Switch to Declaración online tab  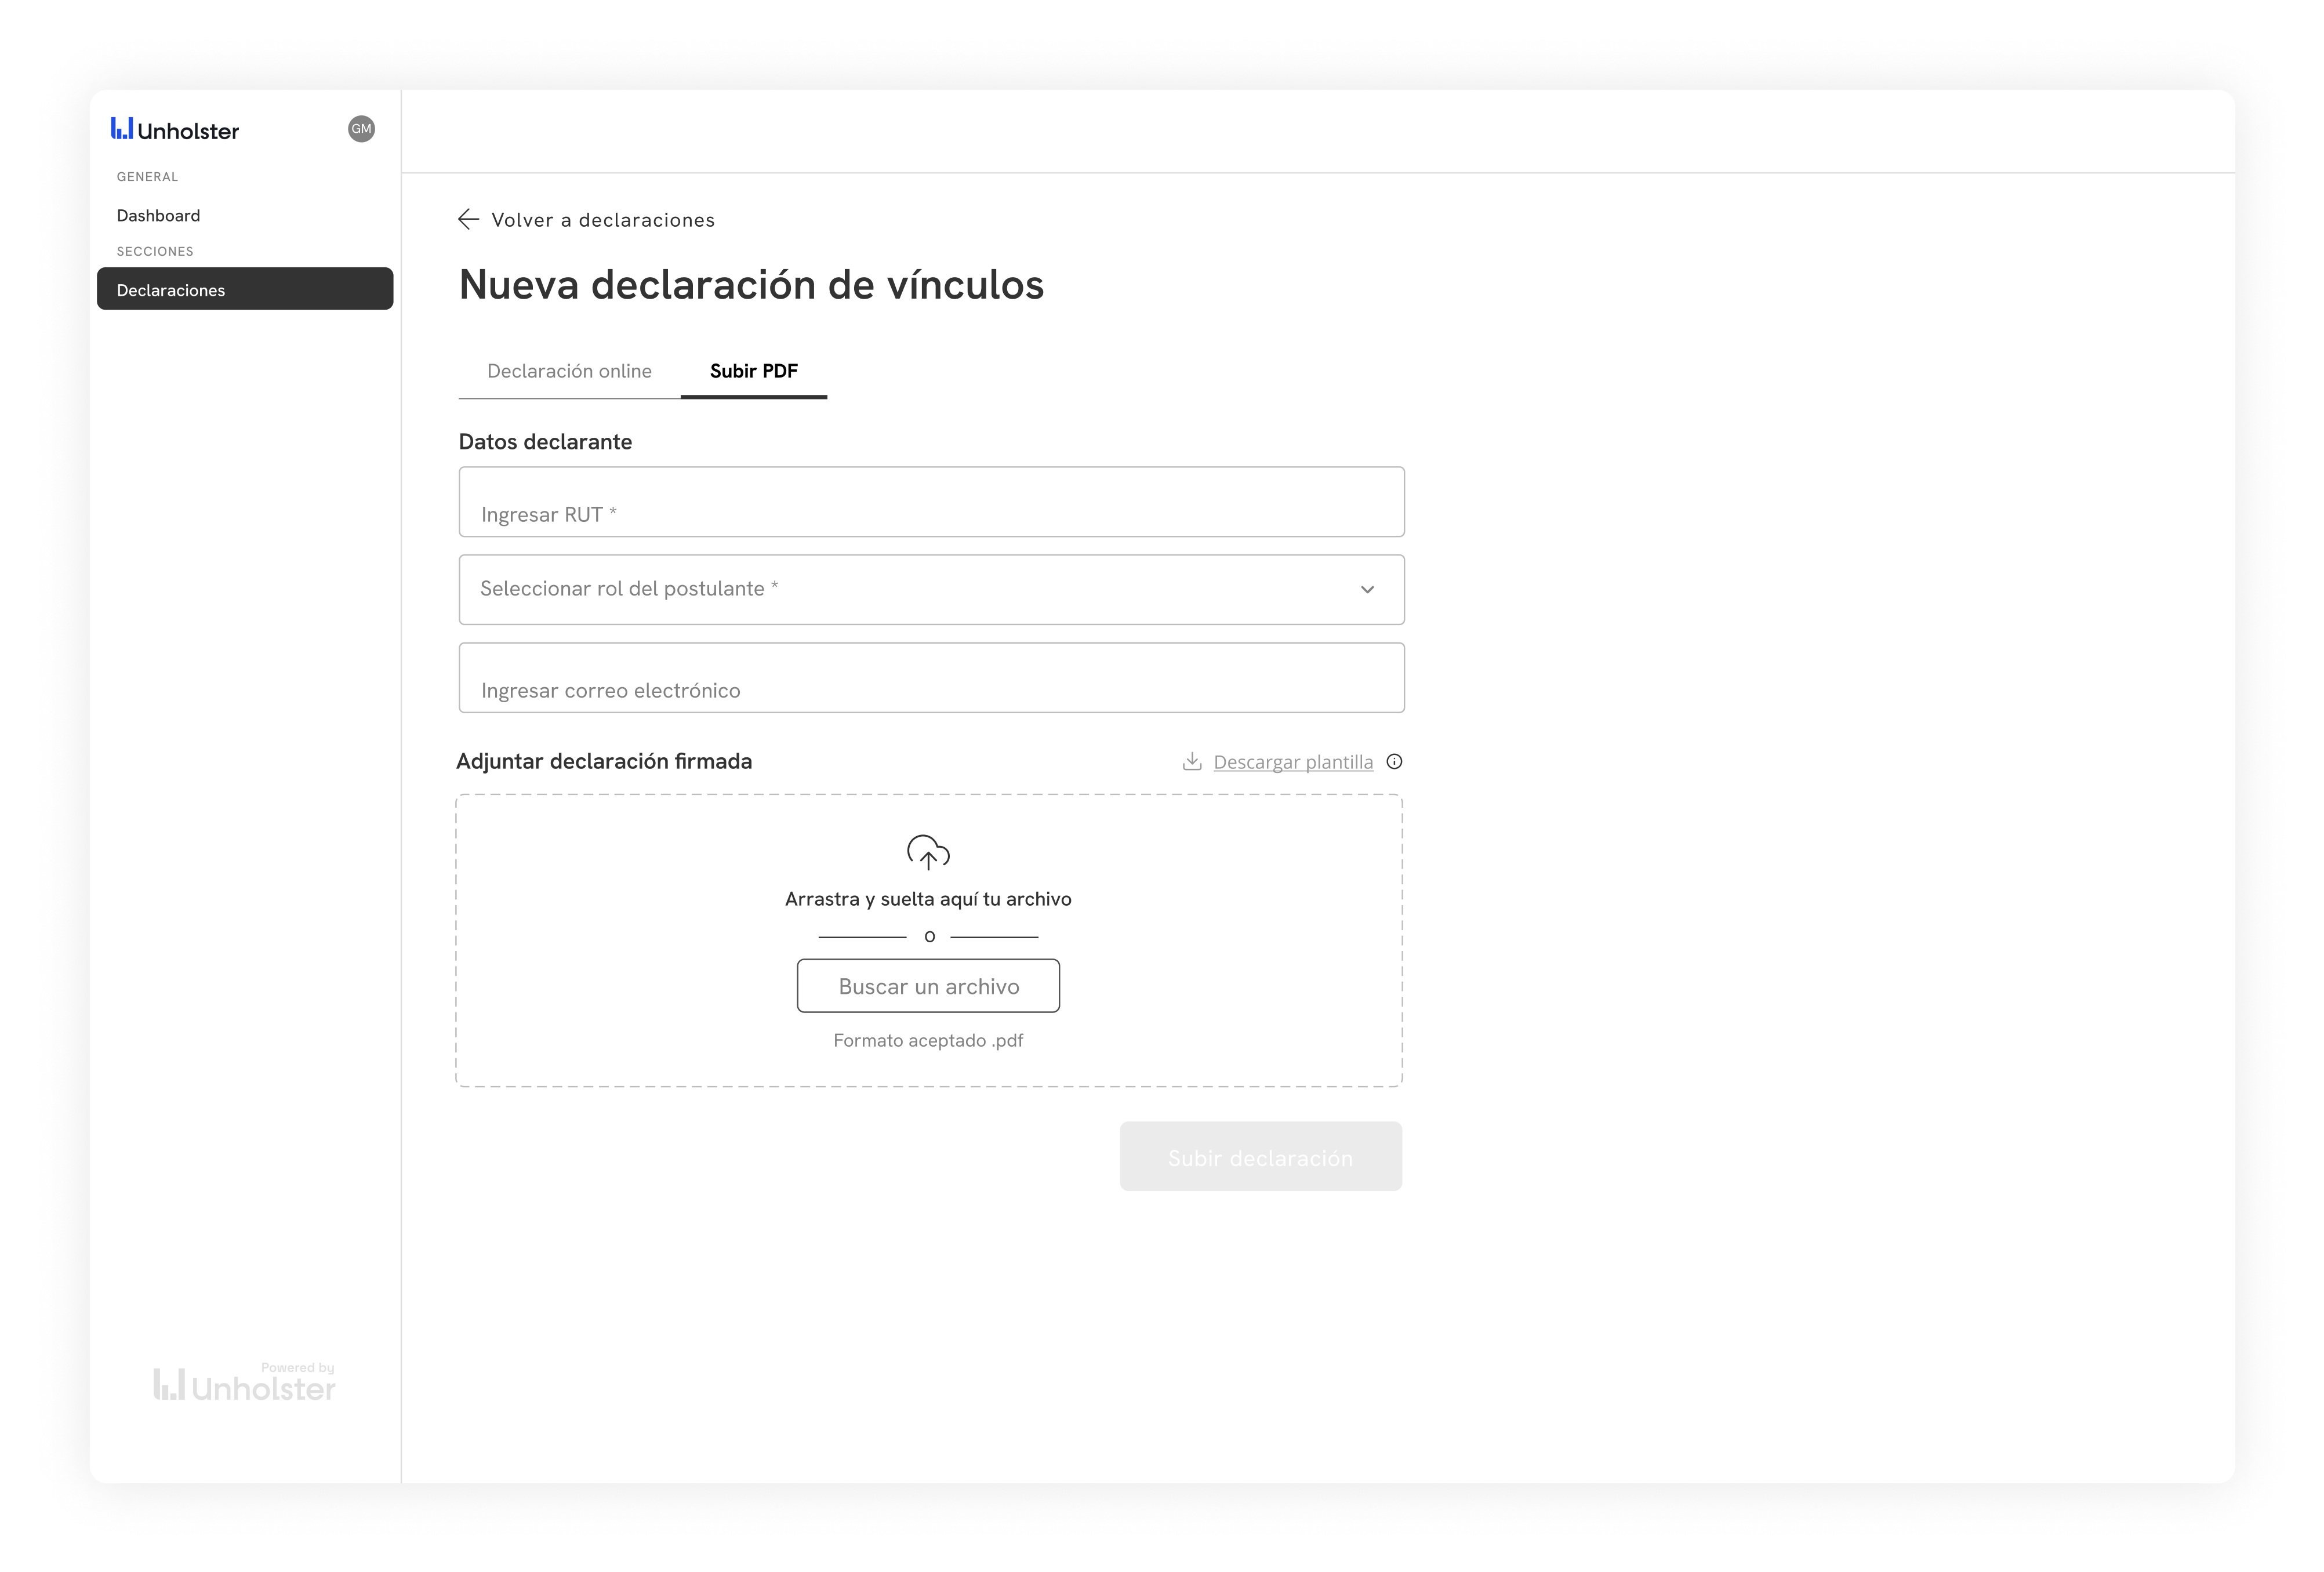tap(569, 371)
